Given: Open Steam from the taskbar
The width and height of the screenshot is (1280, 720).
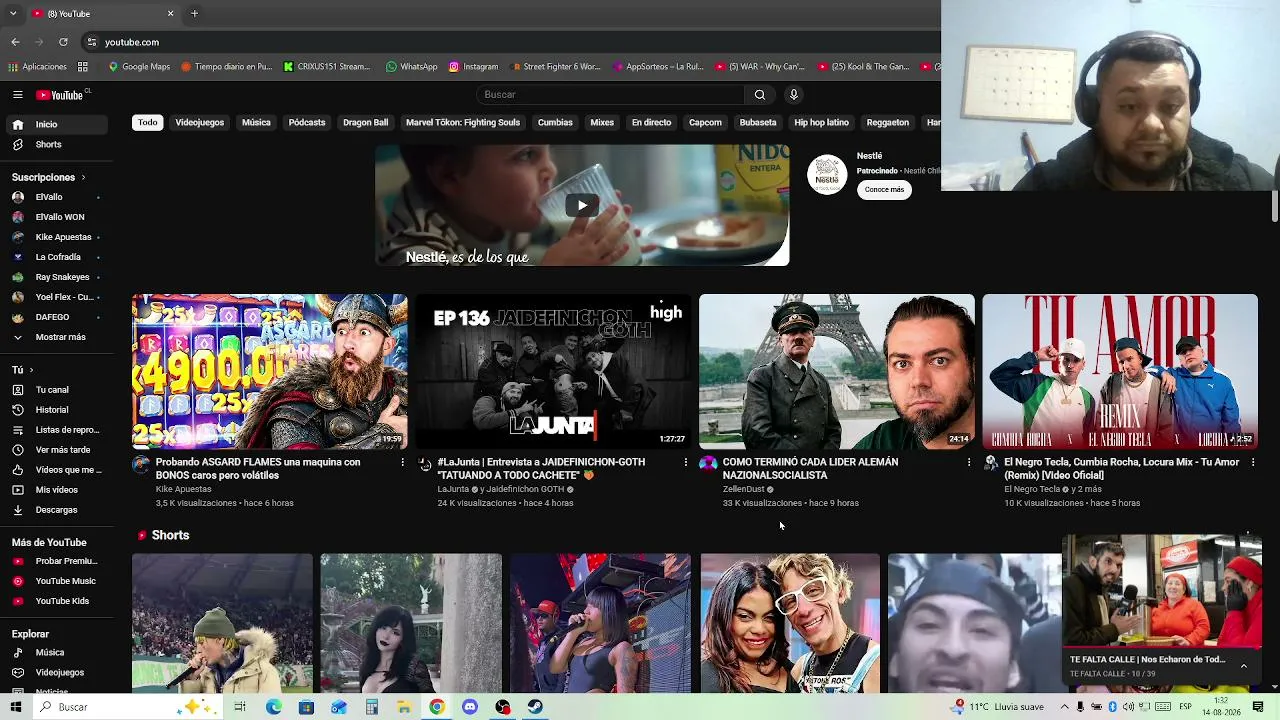Looking at the screenshot, I should click(535, 707).
